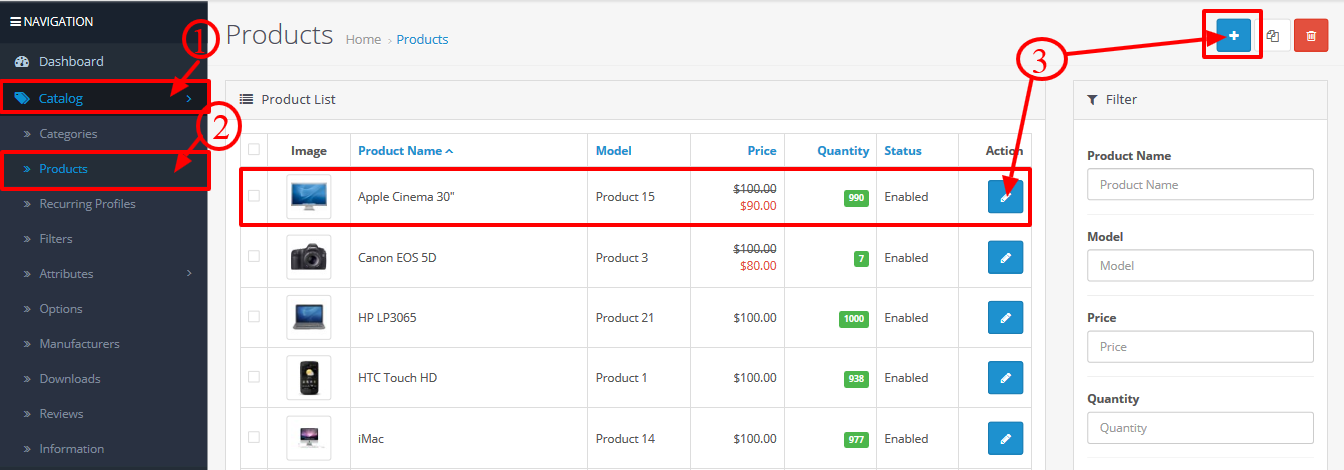Screen dimensions: 1344x470
Task: Click the 'Image' column header
Action: [309, 151]
